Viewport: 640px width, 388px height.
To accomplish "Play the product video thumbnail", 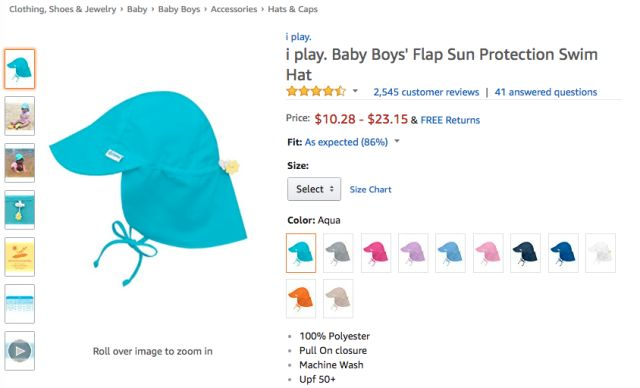I will tap(20, 350).
